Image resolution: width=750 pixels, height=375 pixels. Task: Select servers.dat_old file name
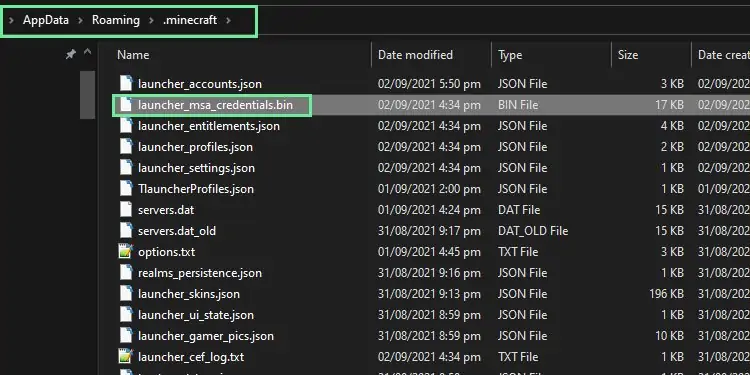pyautogui.click(x=177, y=231)
